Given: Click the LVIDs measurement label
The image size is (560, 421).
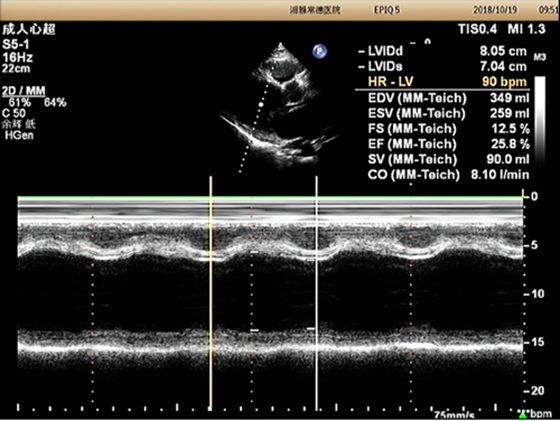Looking at the screenshot, I should (x=385, y=66).
